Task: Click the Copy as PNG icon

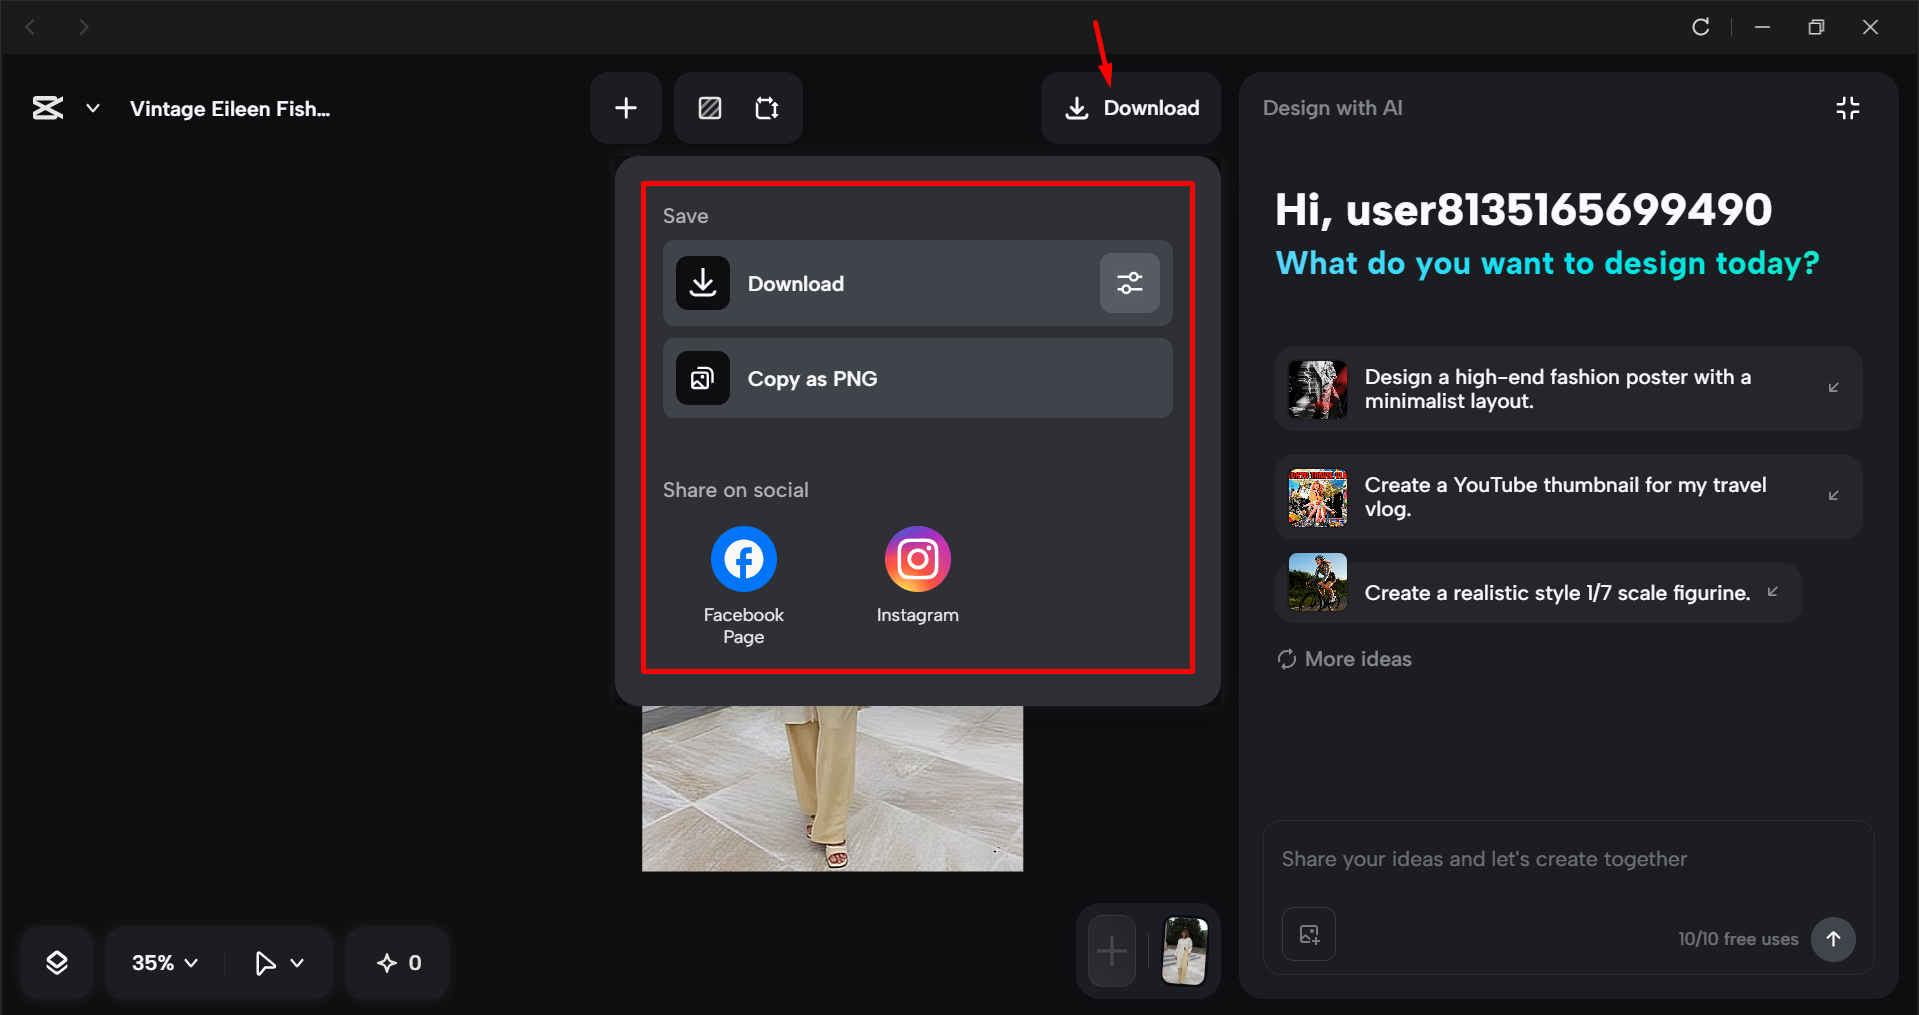Action: pos(703,378)
